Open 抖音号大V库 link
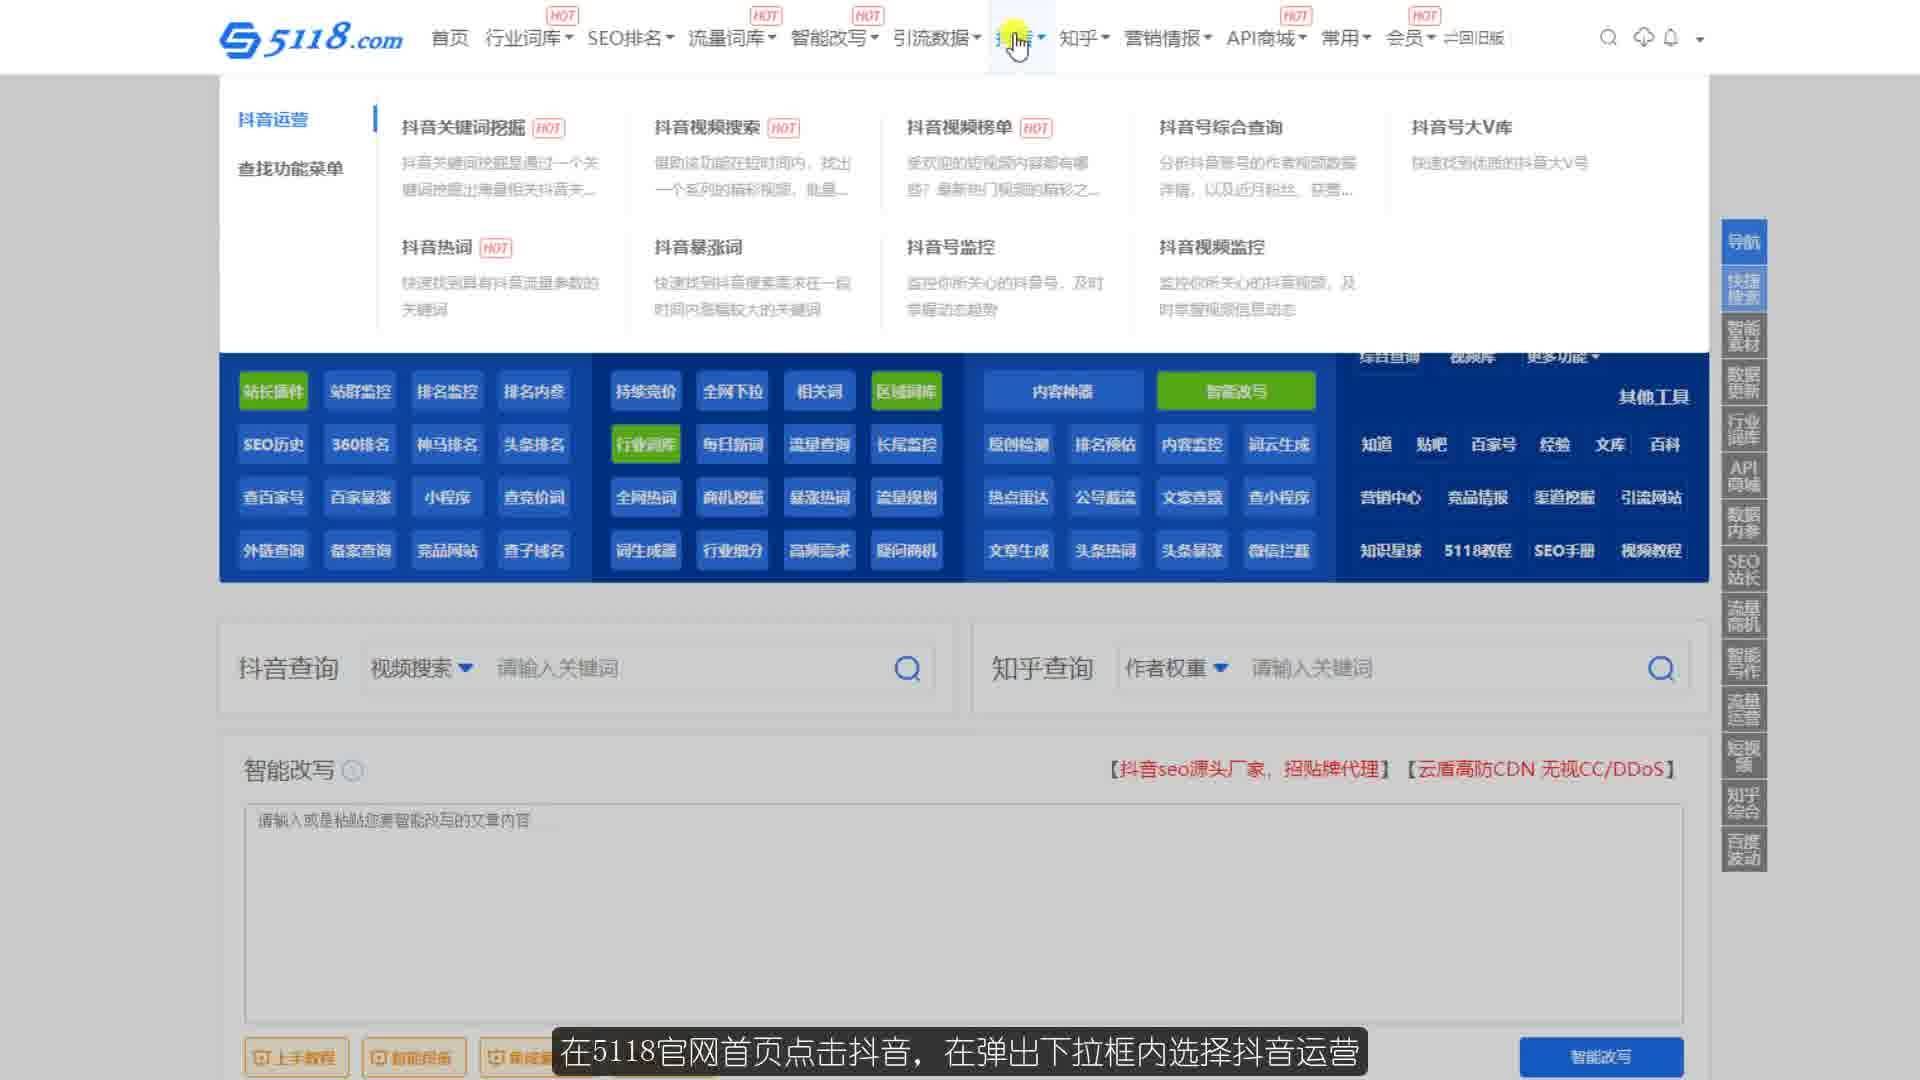The image size is (1920, 1080). [1461, 127]
